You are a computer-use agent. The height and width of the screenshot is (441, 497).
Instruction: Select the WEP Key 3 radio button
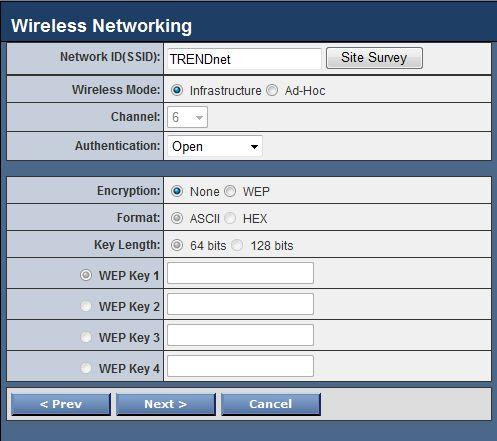[86, 337]
